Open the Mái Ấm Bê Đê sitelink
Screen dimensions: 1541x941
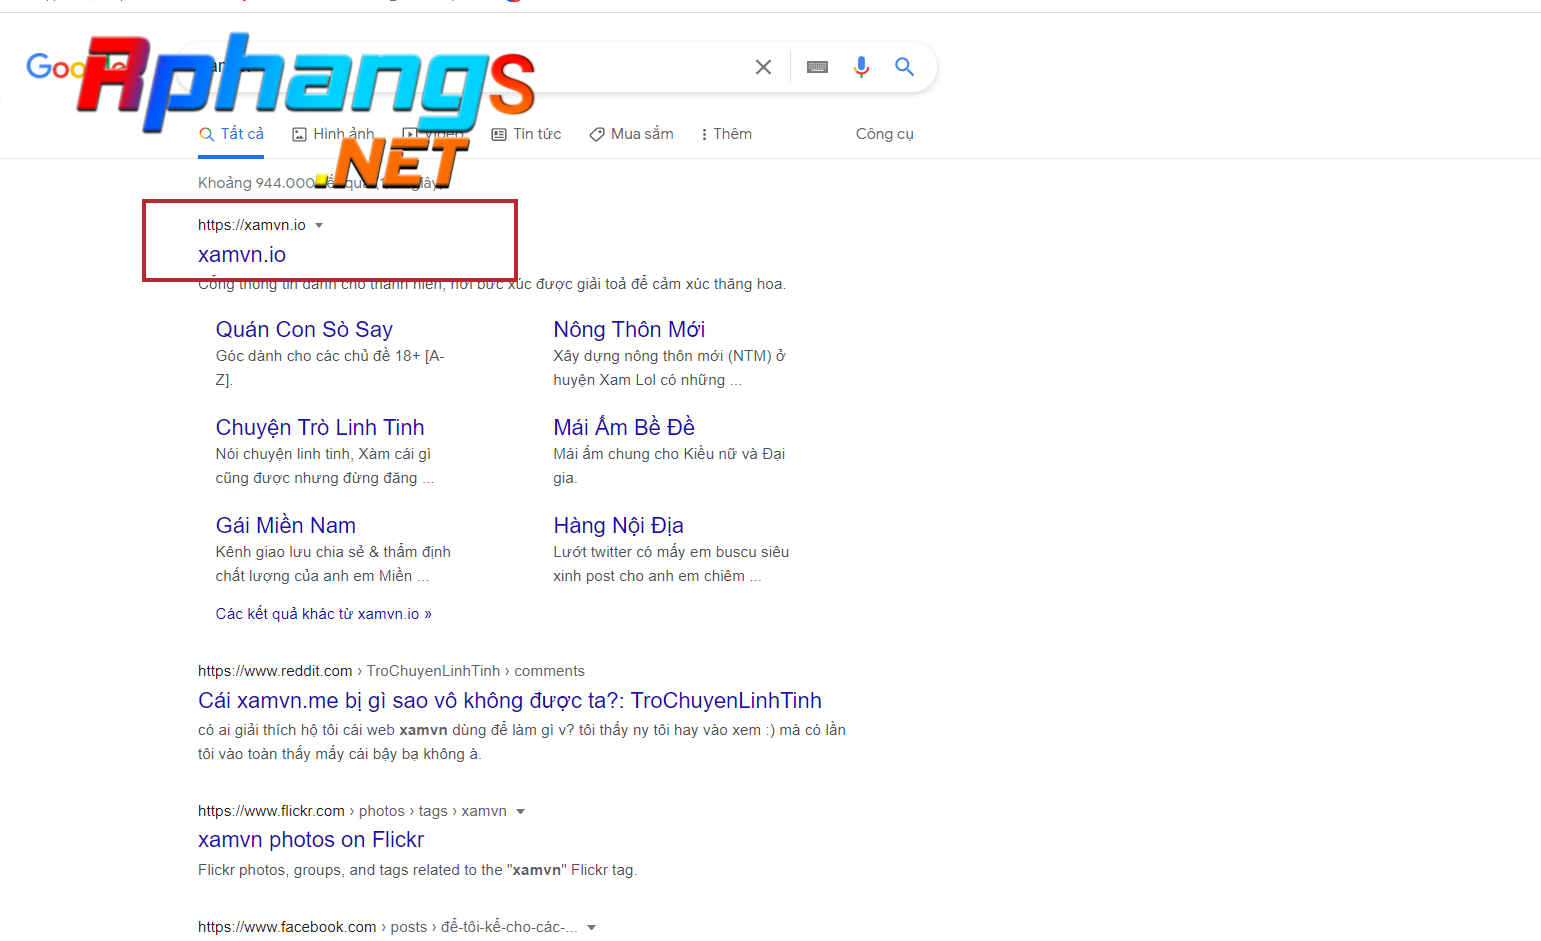tap(624, 427)
